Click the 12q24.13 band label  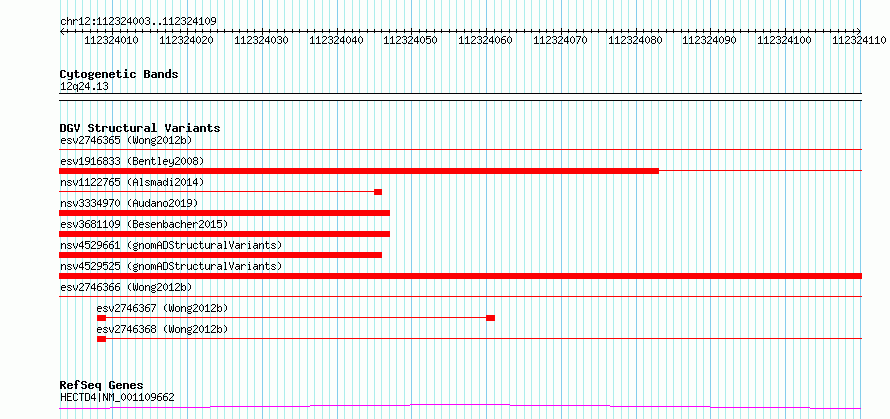(84, 87)
